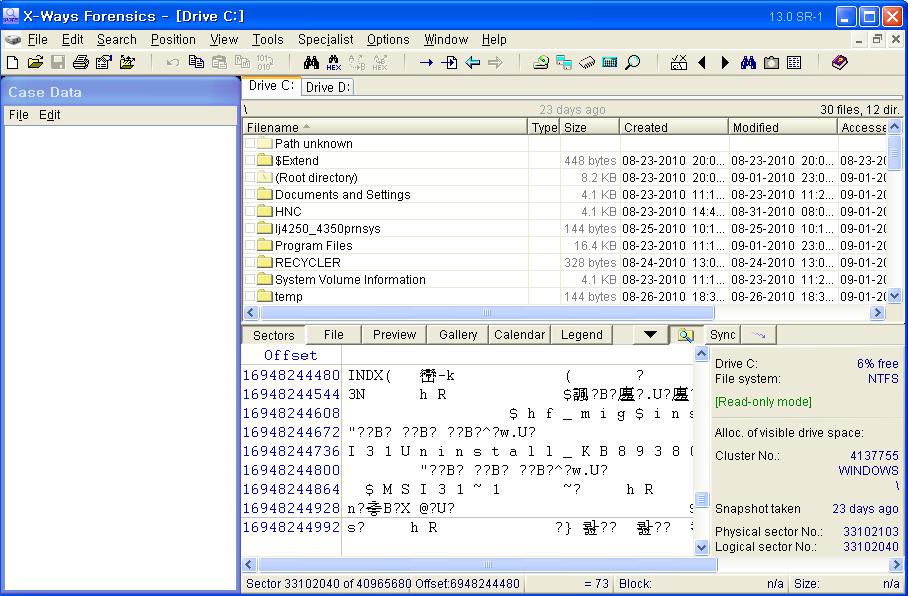This screenshot has height=596, width=908.
Task: Open file using the folder icon
Action: (x=35, y=63)
